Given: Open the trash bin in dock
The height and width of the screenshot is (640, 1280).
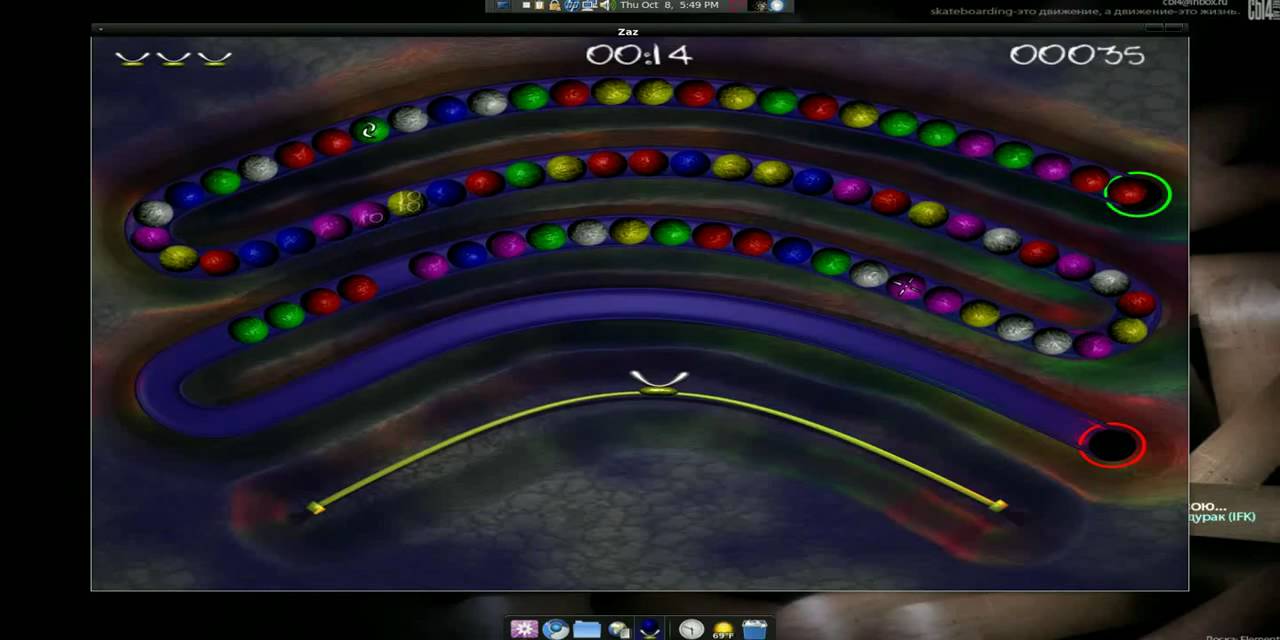Looking at the screenshot, I should (x=755, y=629).
